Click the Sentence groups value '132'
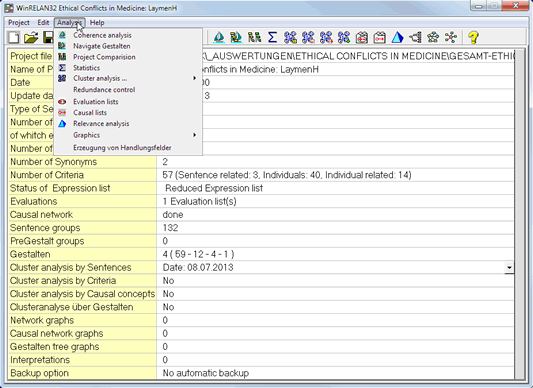The image size is (533, 388). pos(170,228)
